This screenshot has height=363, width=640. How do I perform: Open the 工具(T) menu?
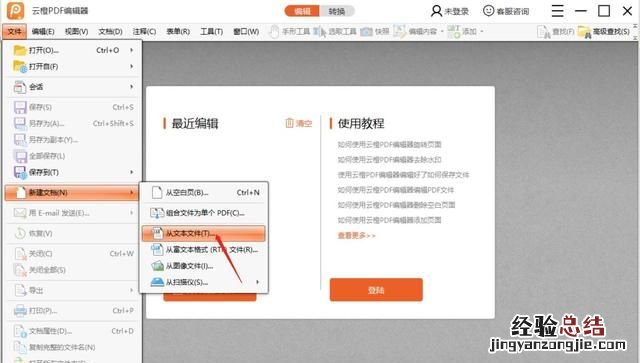[211, 31]
